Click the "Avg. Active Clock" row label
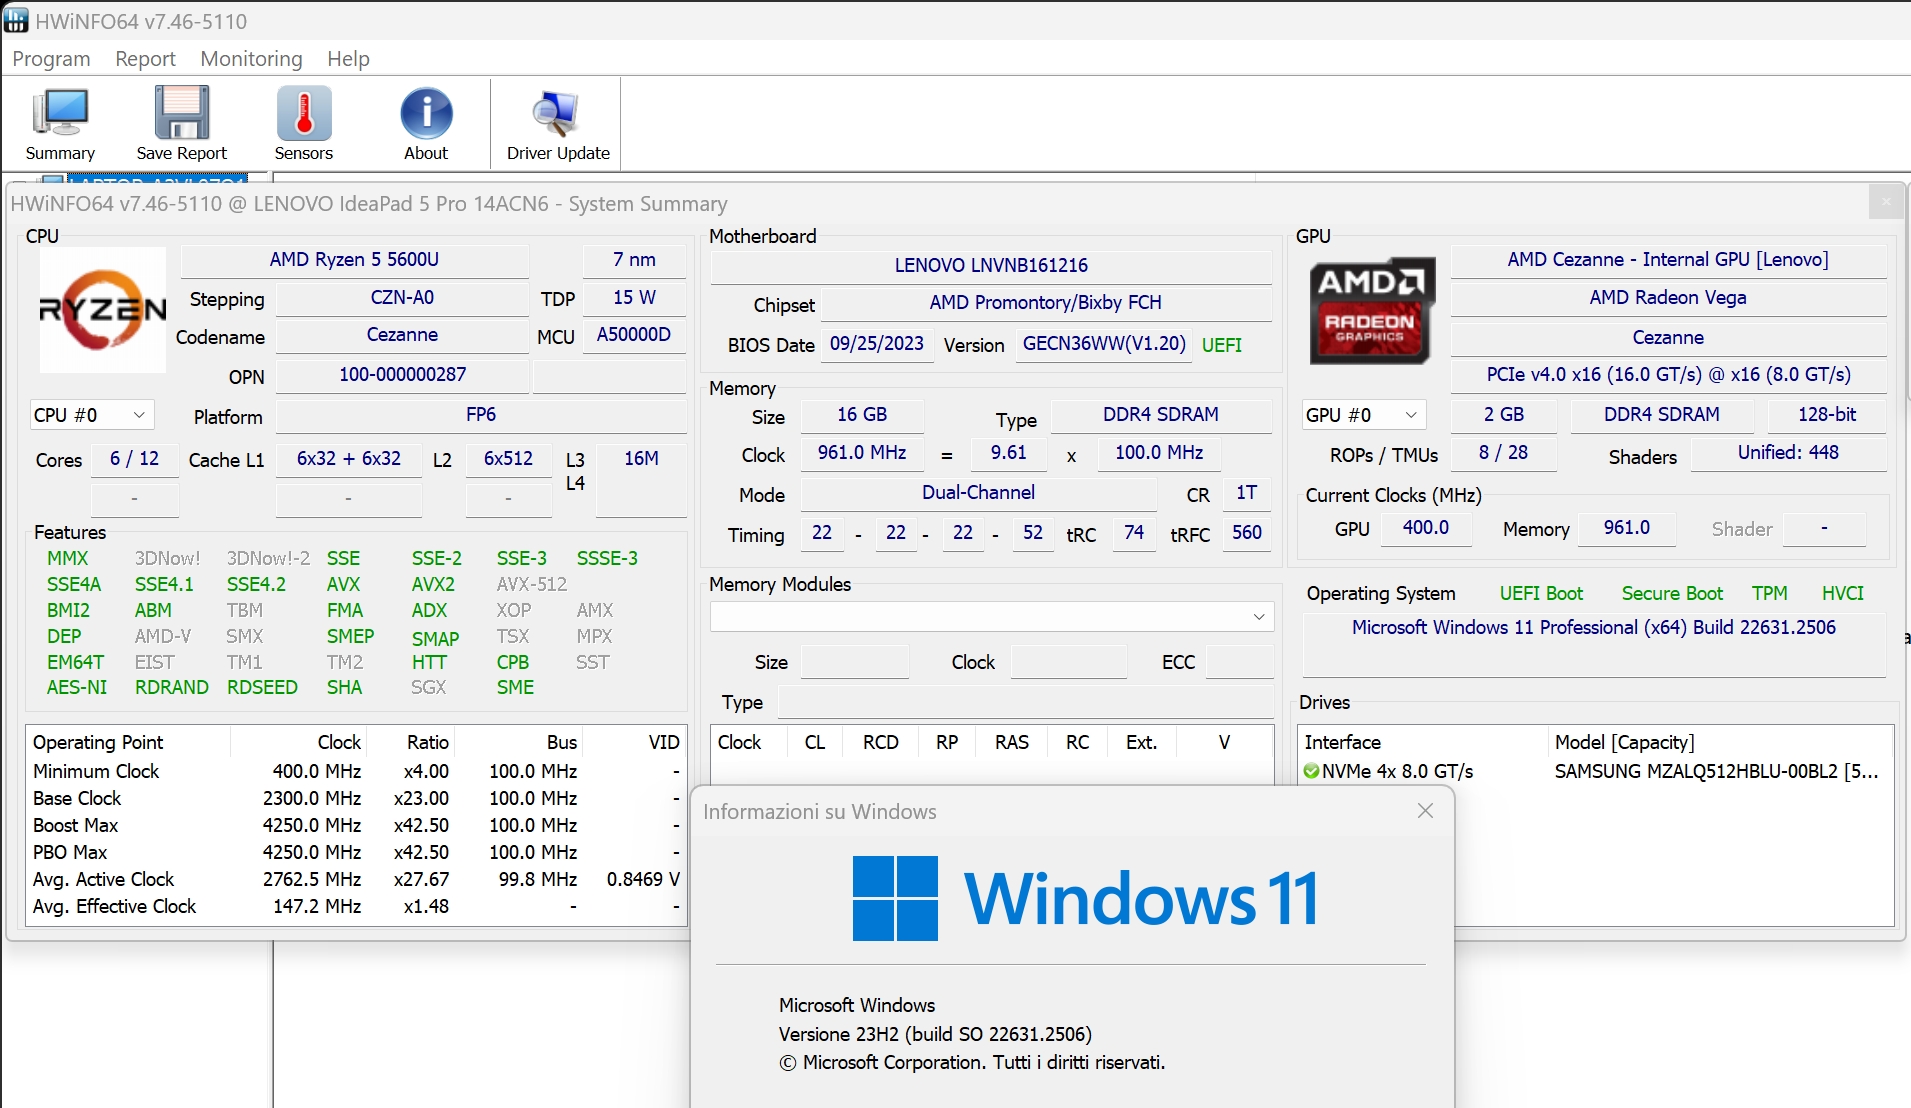The height and width of the screenshot is (1108, 1911). (x=103, y=880)
